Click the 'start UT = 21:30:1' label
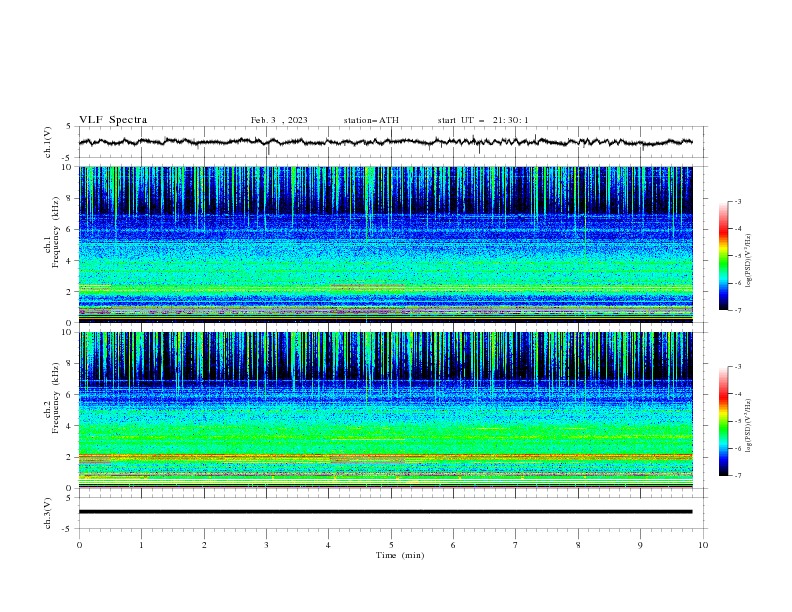The width and height of the screenshot is (792, 612). pos(483,120)
